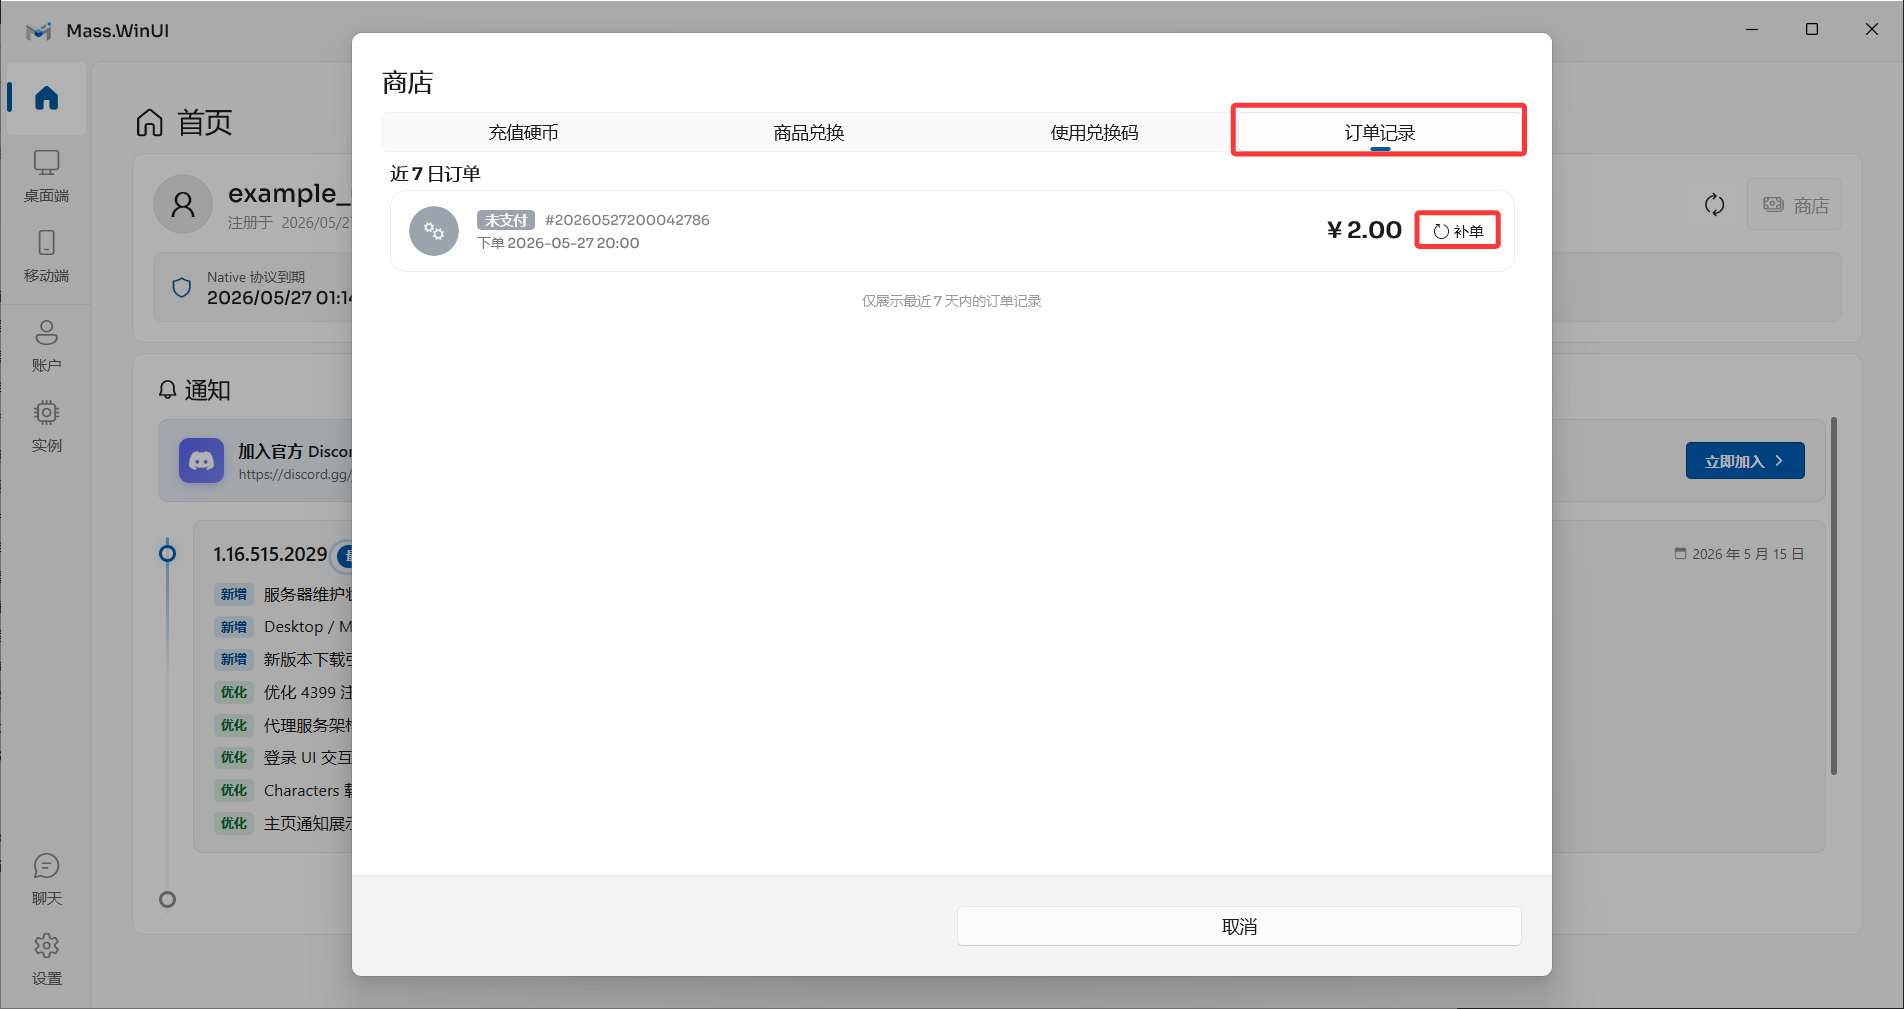Click the notification list vertical scrollbar
1904x1009 pixels.
(x=1833, y=596)
